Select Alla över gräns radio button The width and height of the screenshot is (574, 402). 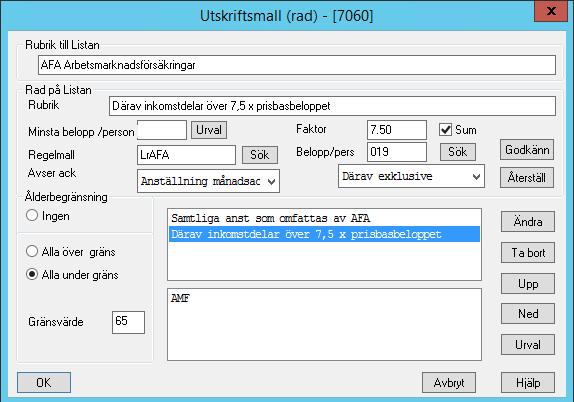32,251
